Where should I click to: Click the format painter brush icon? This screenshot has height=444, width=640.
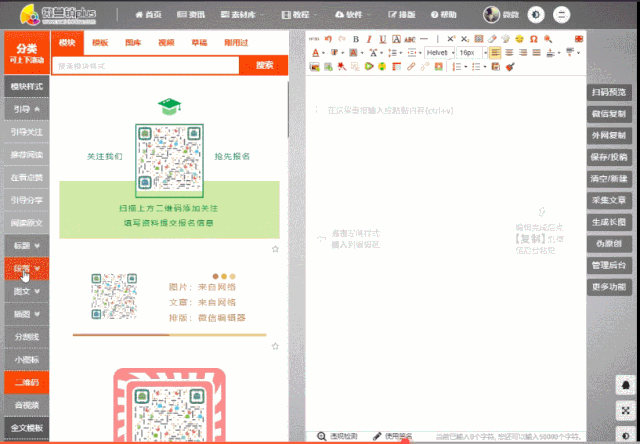[506, 39]
